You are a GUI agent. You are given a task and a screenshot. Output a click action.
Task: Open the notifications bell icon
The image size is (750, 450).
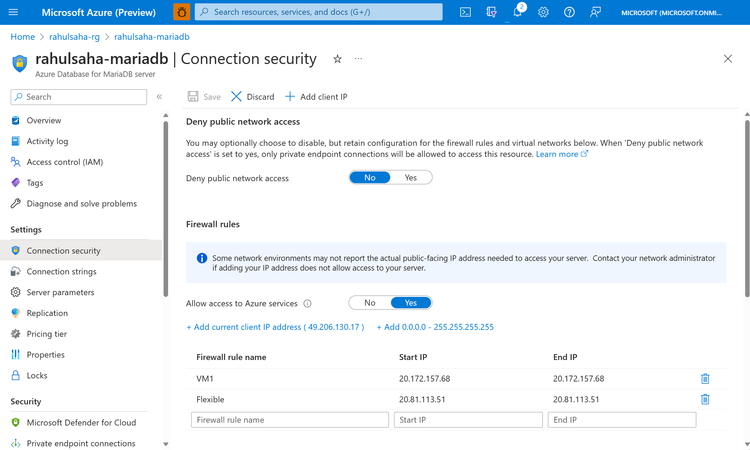[x=518, y=12]
